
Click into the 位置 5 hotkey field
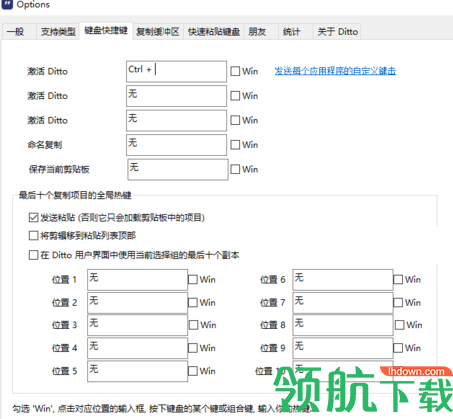pyautogui.click(x=137, y=371)
